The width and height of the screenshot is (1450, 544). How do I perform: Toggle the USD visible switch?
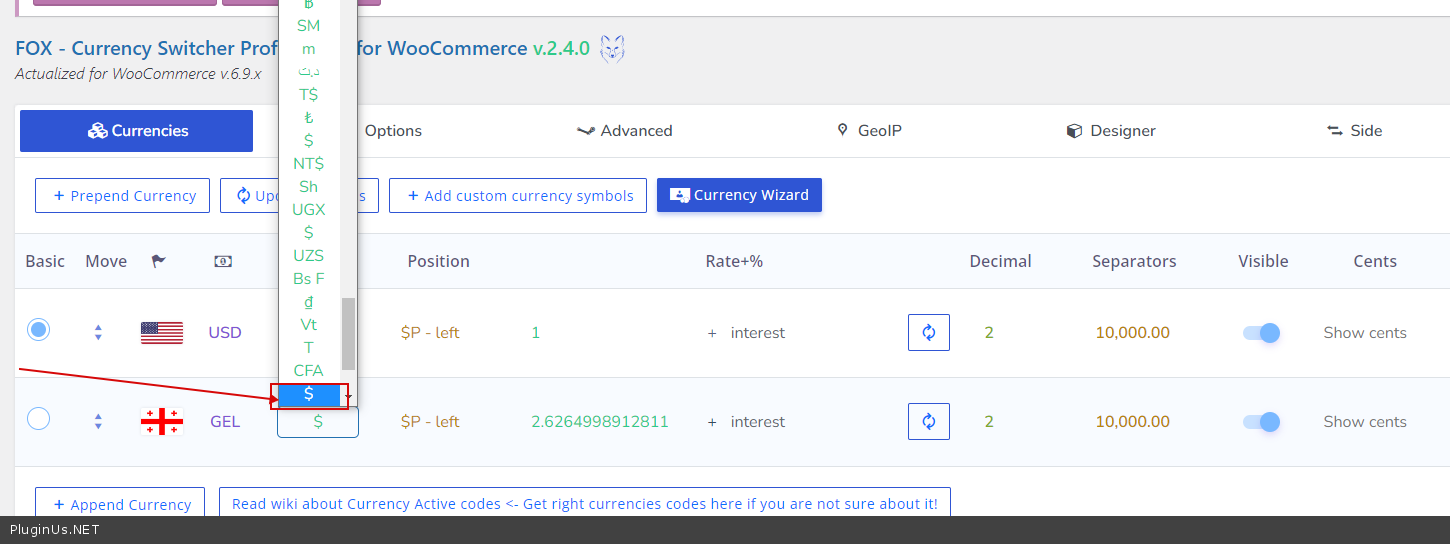(x=1261, y=333)
